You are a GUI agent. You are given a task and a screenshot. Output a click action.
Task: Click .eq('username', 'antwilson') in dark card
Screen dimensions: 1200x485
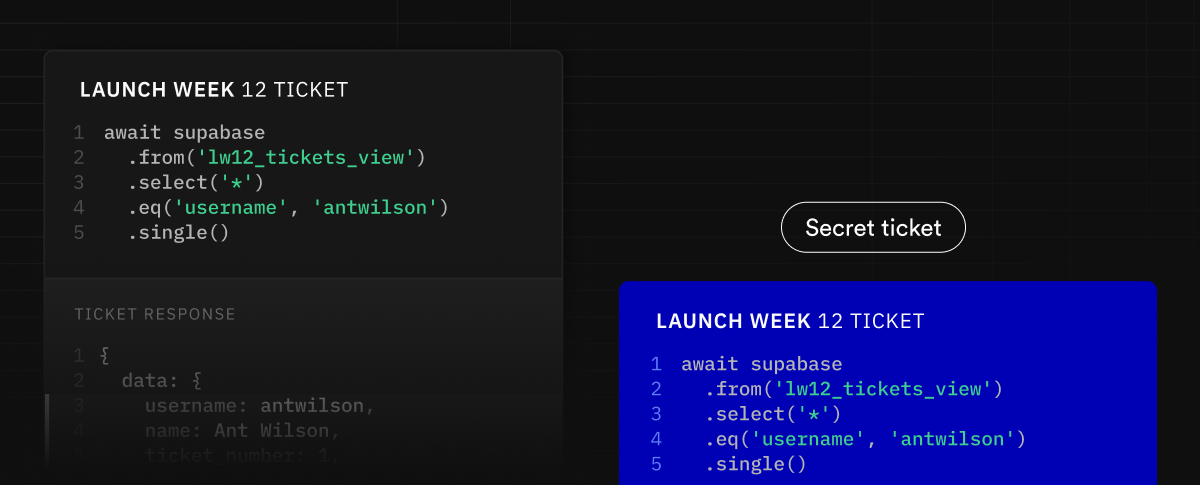(x=288, y=208)
